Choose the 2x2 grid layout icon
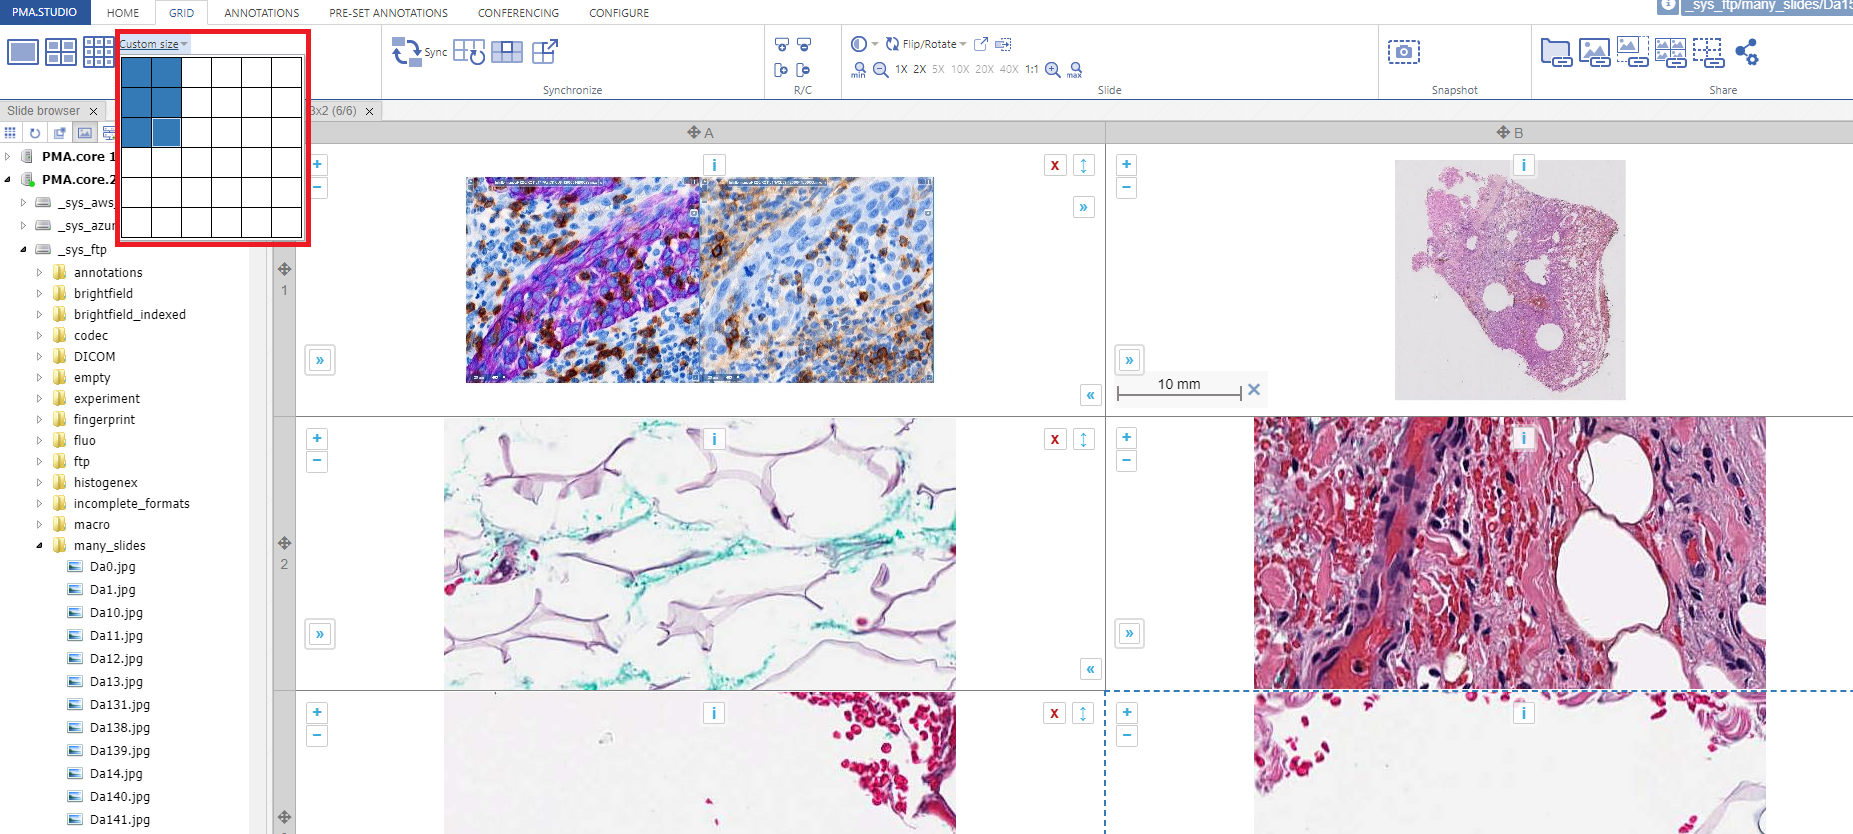The image size is (1853, 834). pyautogui.click(x=61, y=52)
